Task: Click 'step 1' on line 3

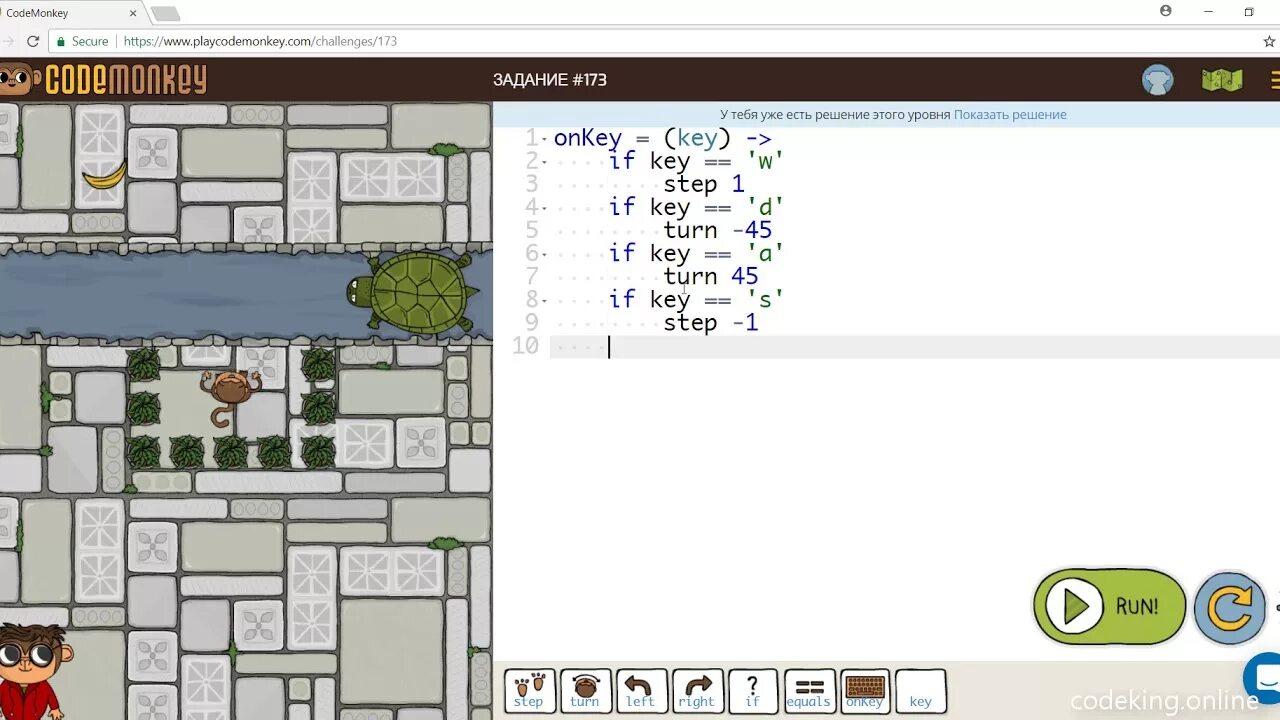Action: coord(704,184)
